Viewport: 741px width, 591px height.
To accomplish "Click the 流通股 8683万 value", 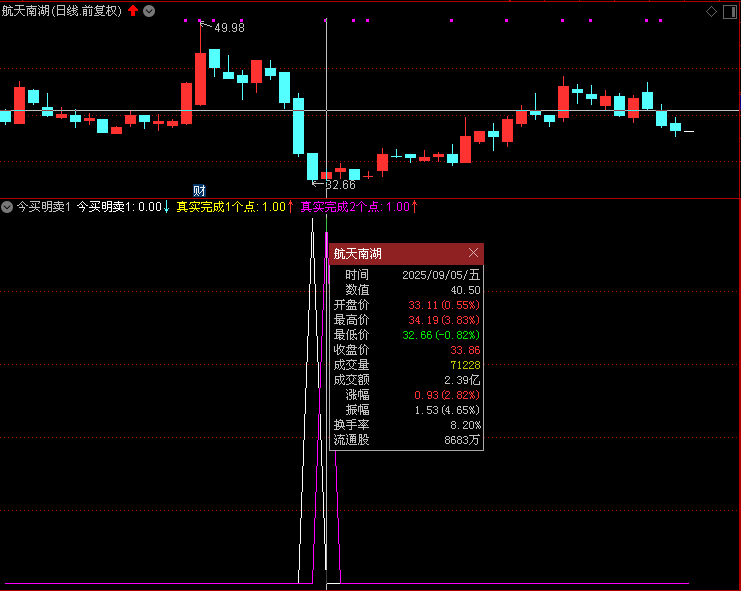I will [x=462, y=440].
